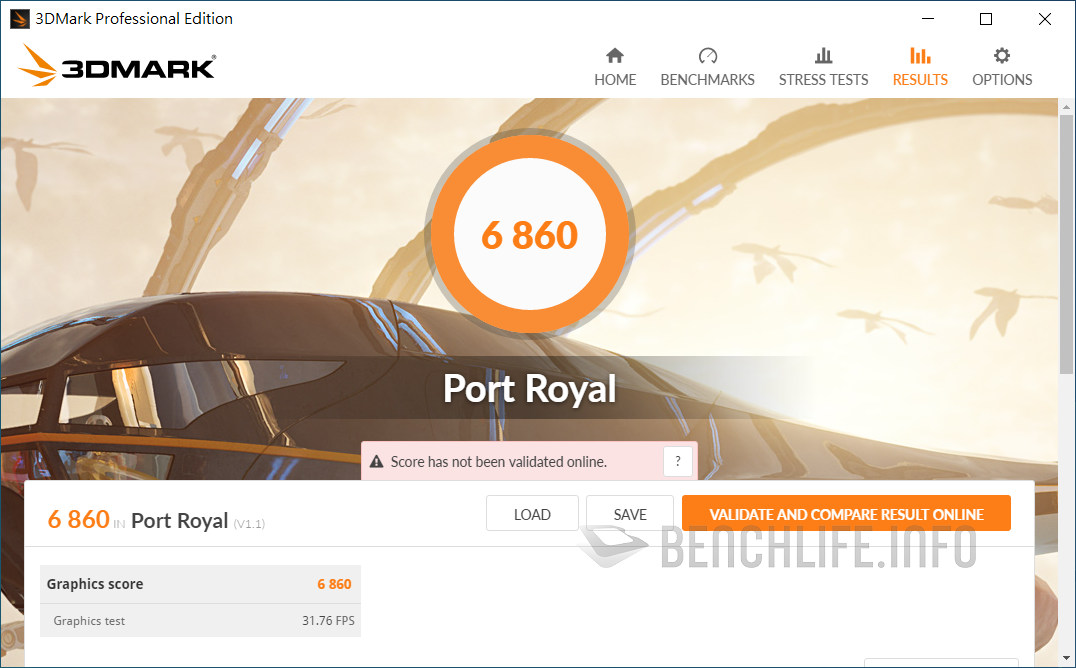Click the Home house icon

(x=615, y=56)
